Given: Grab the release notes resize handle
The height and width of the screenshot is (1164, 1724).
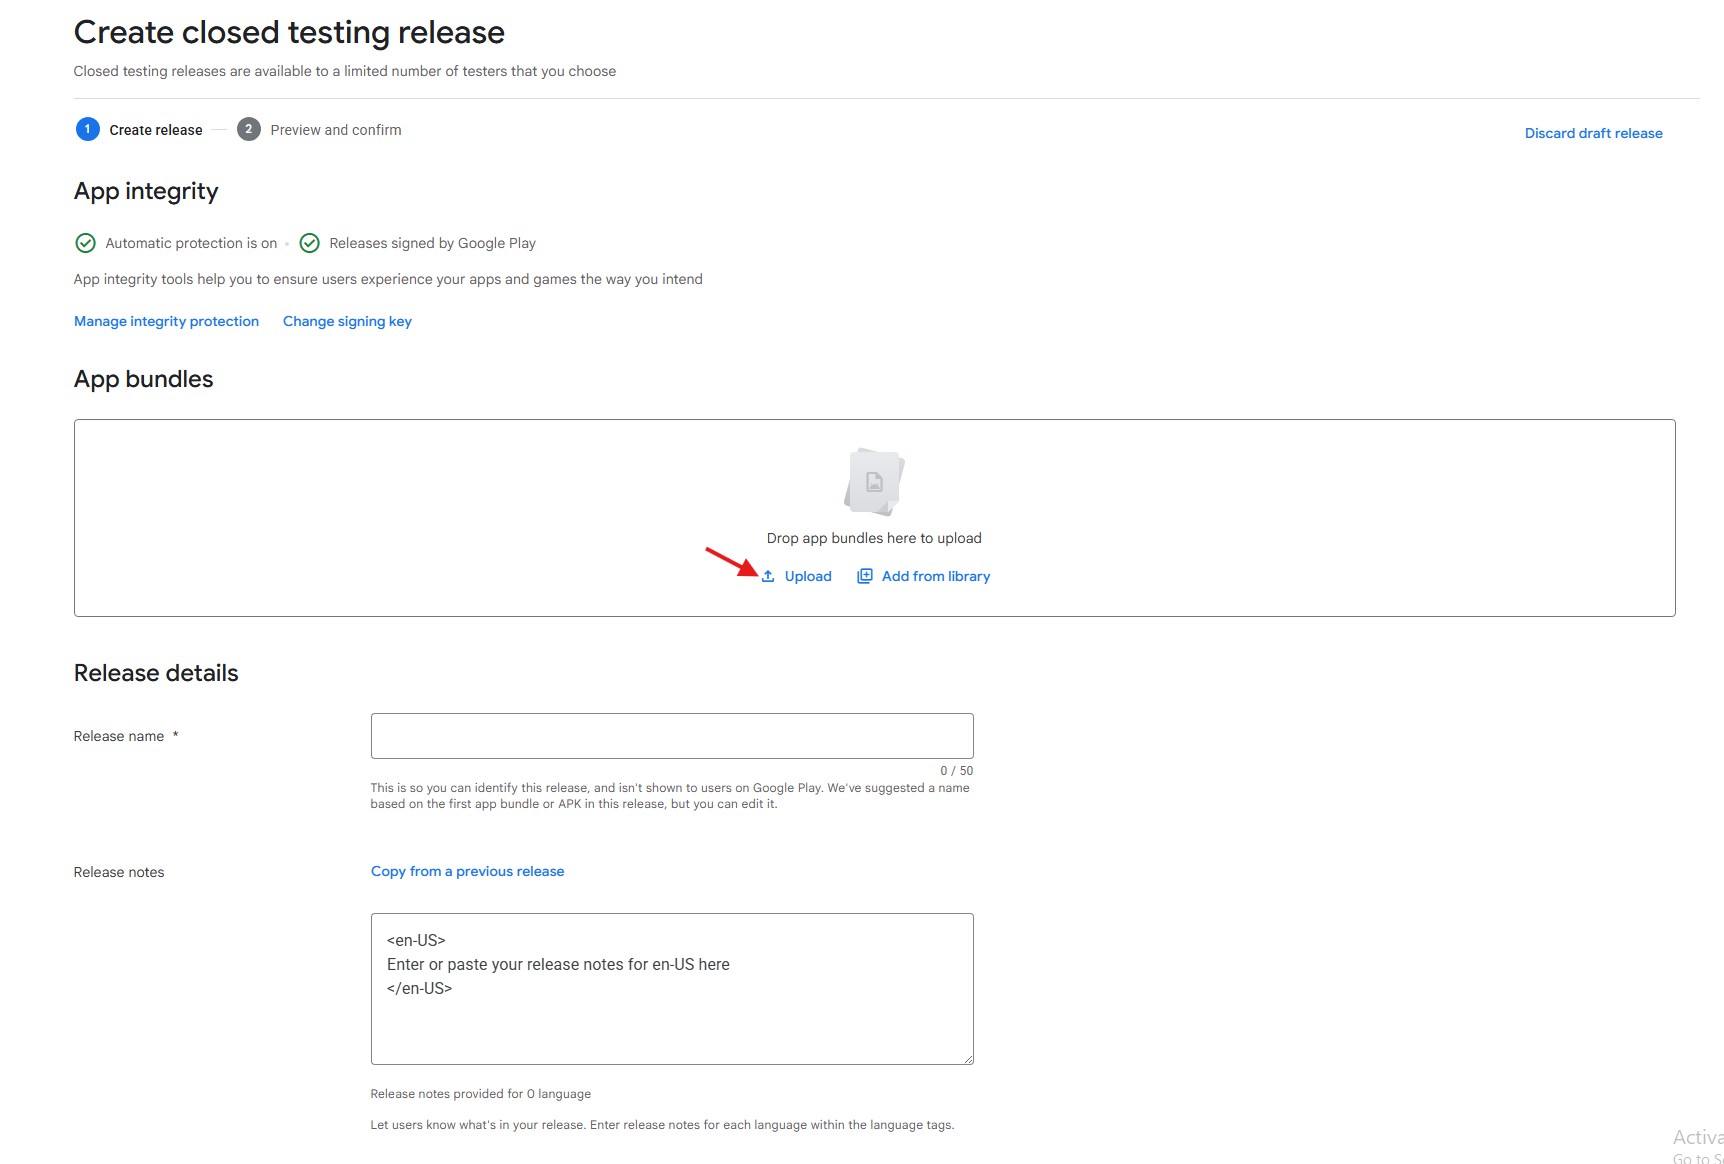Looking at the screenshot, I should click(x=967, y=1058).
